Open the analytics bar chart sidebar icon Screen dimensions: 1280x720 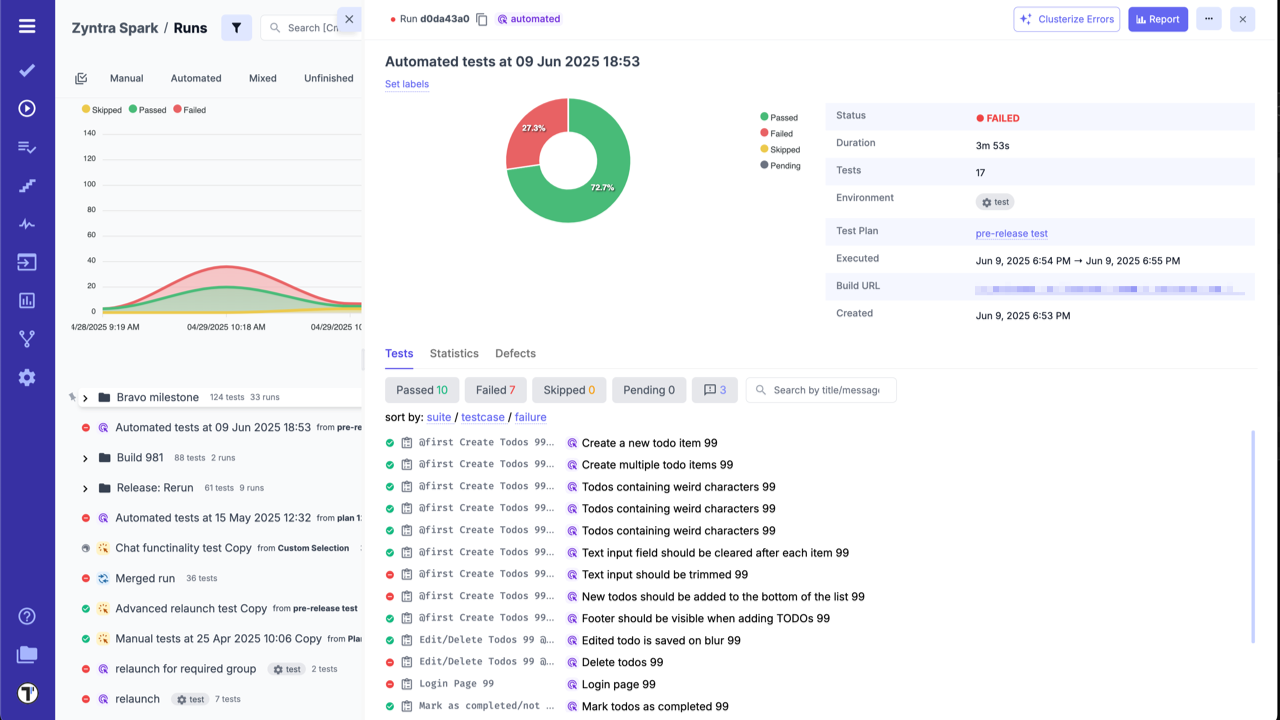[27, 300]
